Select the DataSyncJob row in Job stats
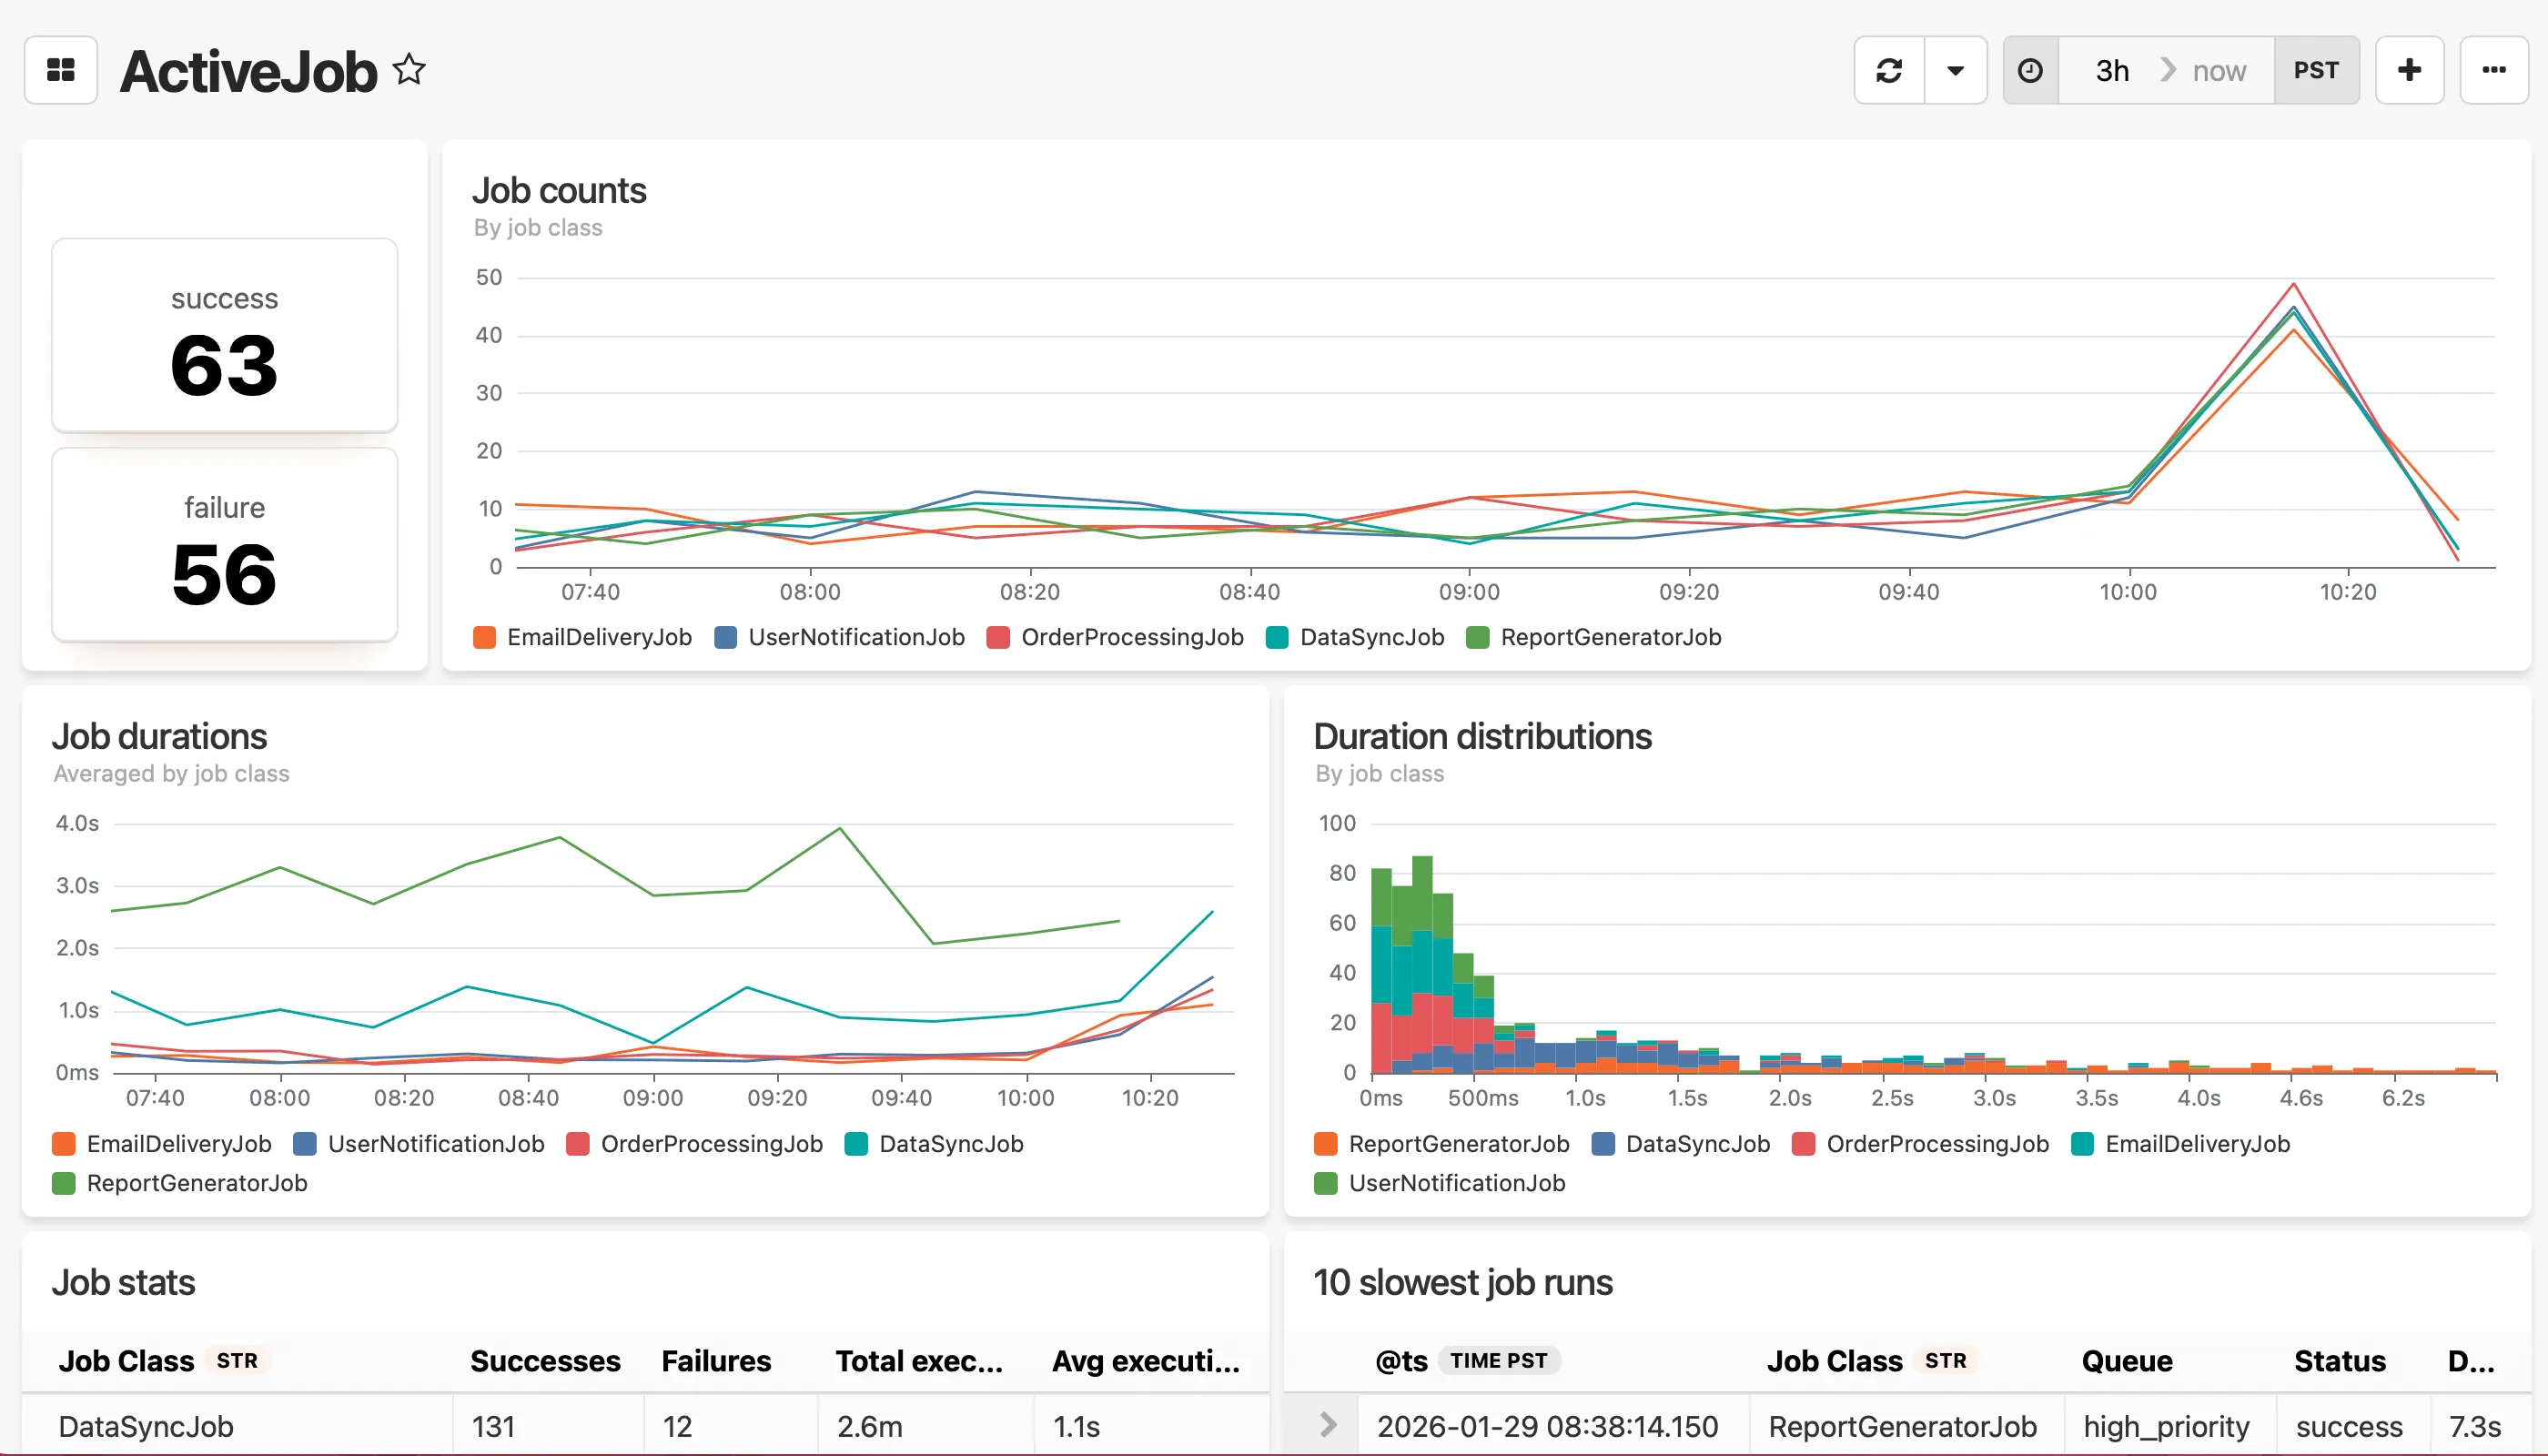This screenshot has height=1456, width=2548. (x=146, y=1425)
